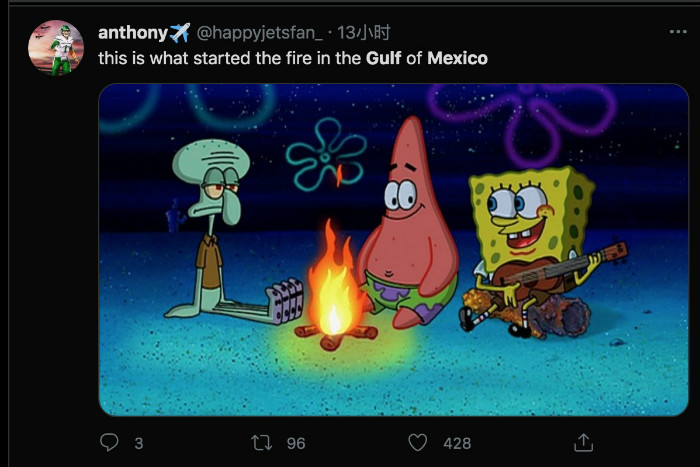The width and height of the screenshot is (700, 467).
Task: Click the tweet text about the fire
Action: point(293,58)
